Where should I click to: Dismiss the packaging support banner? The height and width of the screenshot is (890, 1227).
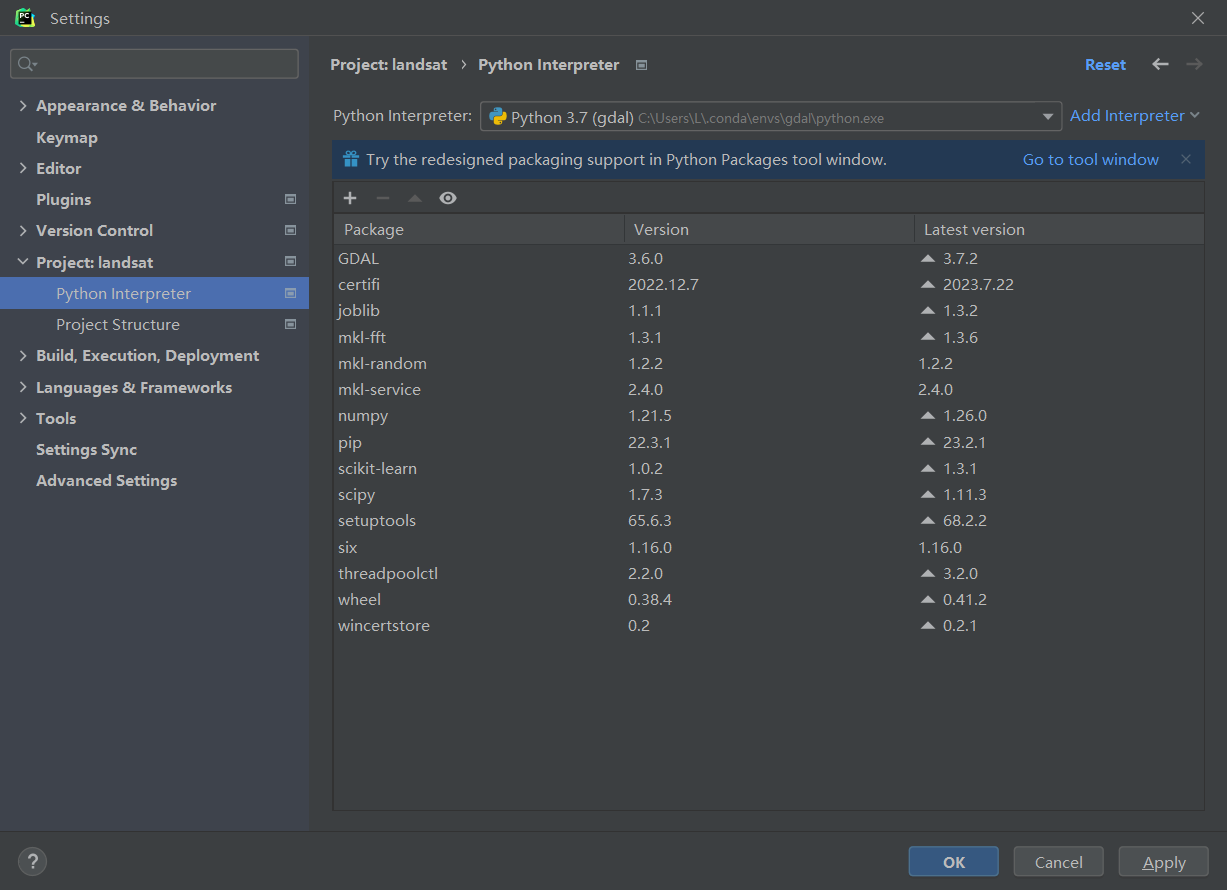point(1186,159)
